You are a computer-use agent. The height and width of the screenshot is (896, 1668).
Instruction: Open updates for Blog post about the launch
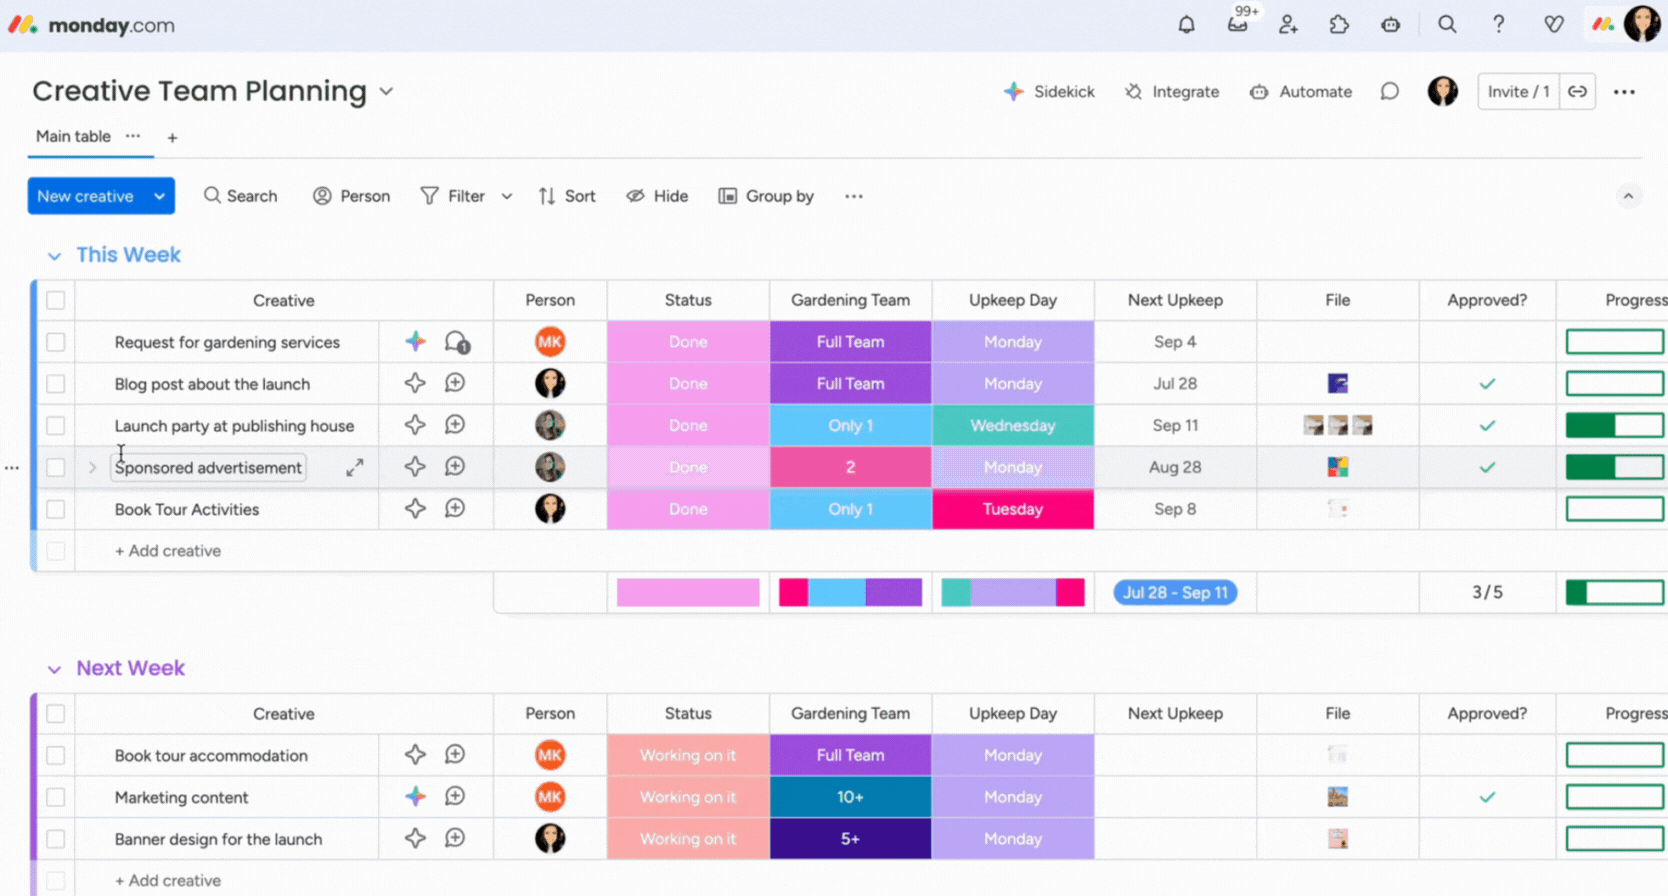(x=455, y=384)
